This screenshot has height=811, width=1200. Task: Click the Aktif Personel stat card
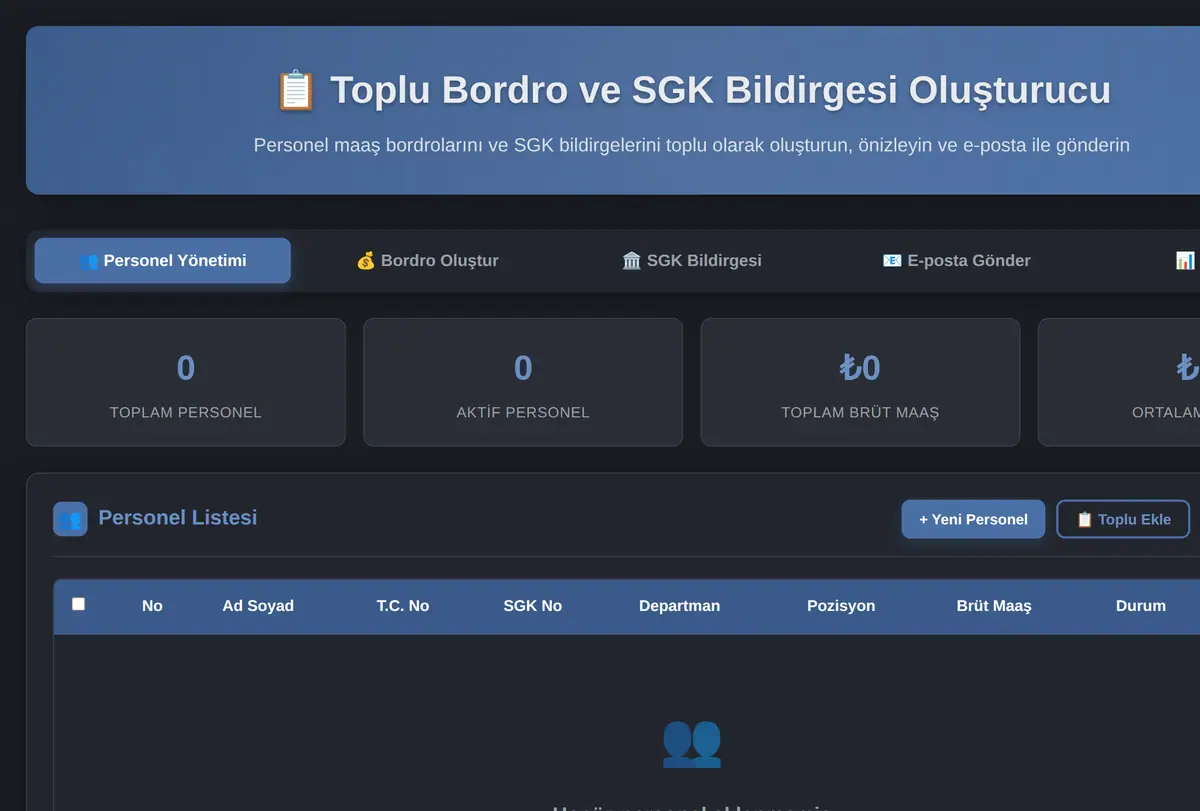point(523,382)
